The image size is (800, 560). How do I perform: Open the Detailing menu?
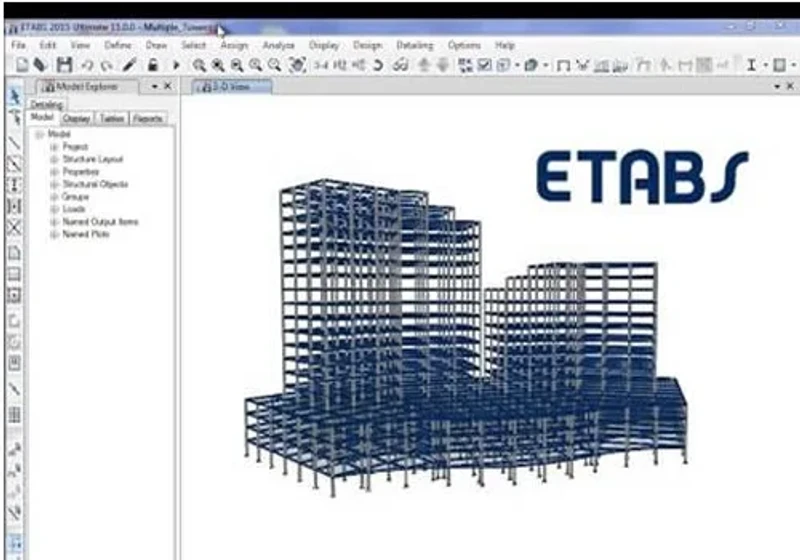(x=415, y=45)
